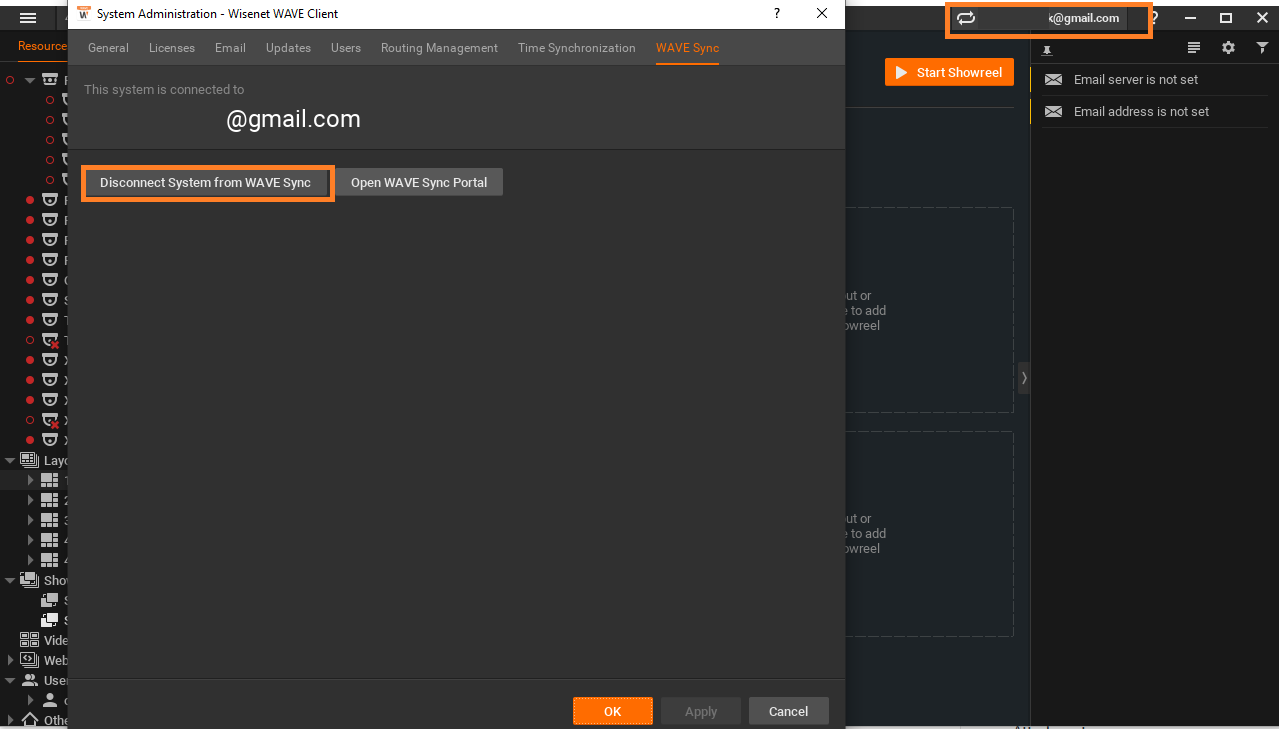Screen dimensions: 1279x729
Task: Go to the Users tab
Action: tap(346, 48)
